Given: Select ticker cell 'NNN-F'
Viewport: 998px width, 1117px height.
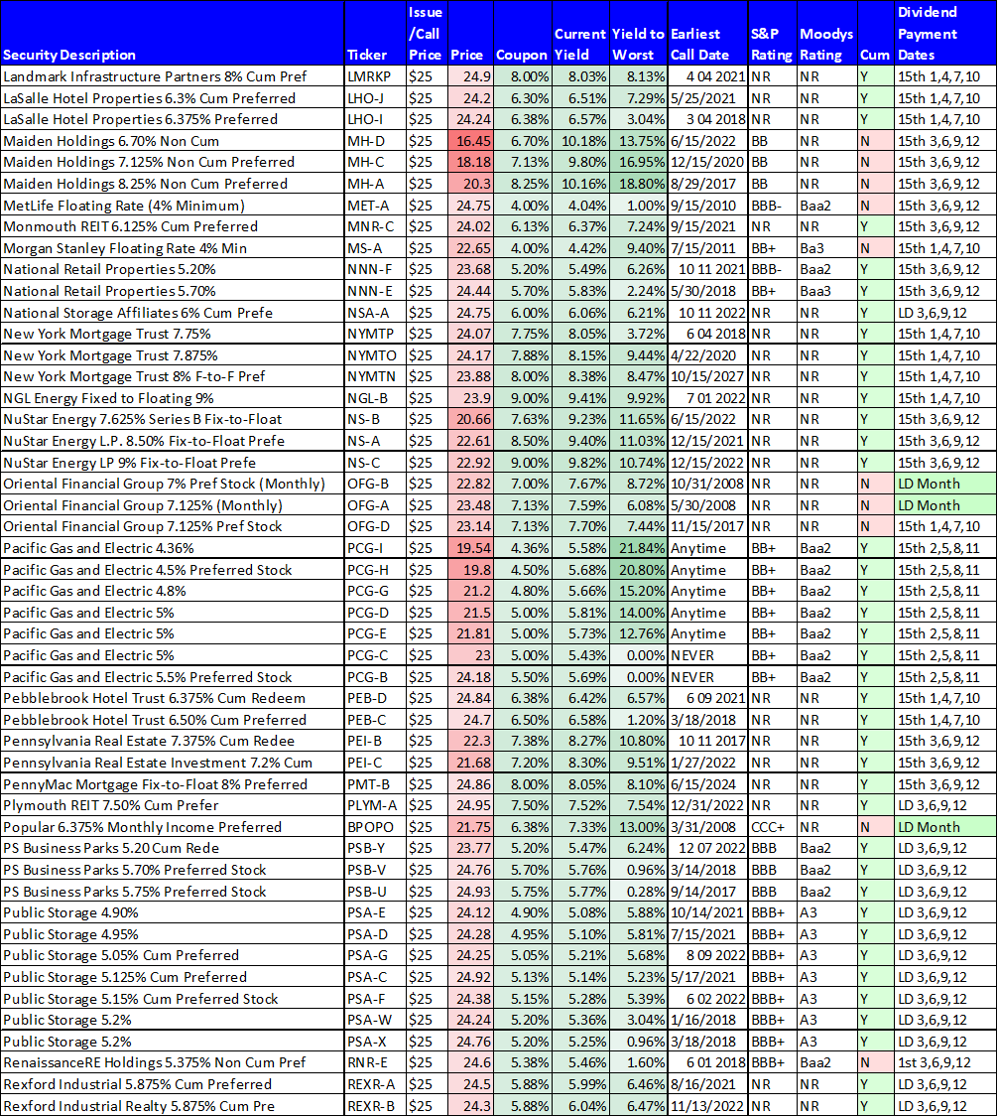Looking at the screenshot, I should (x=375, y=269).
